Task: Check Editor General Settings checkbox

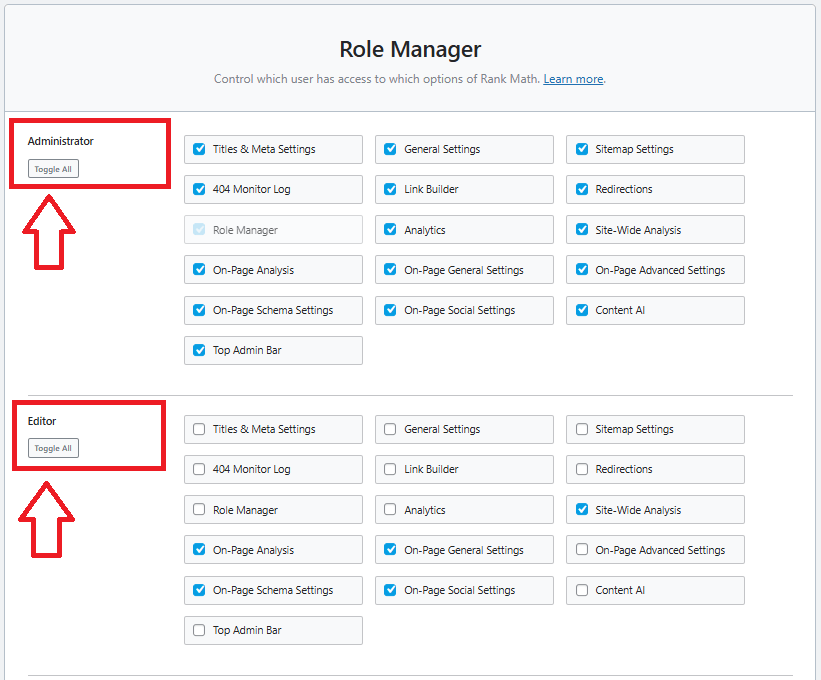Action: (x=390, y=429)
